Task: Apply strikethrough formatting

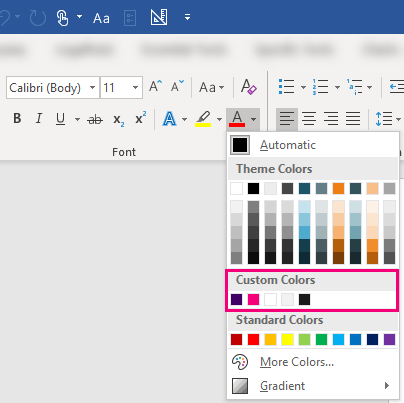Action: point(95,119)
